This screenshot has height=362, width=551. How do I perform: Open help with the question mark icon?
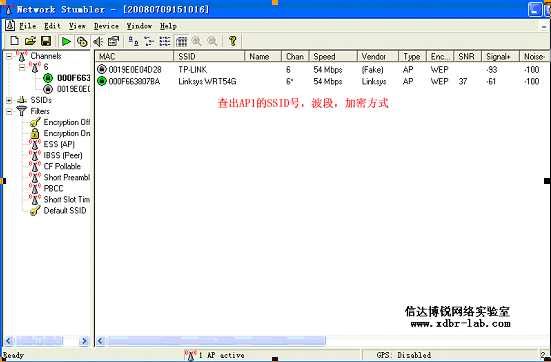point(232,41)
